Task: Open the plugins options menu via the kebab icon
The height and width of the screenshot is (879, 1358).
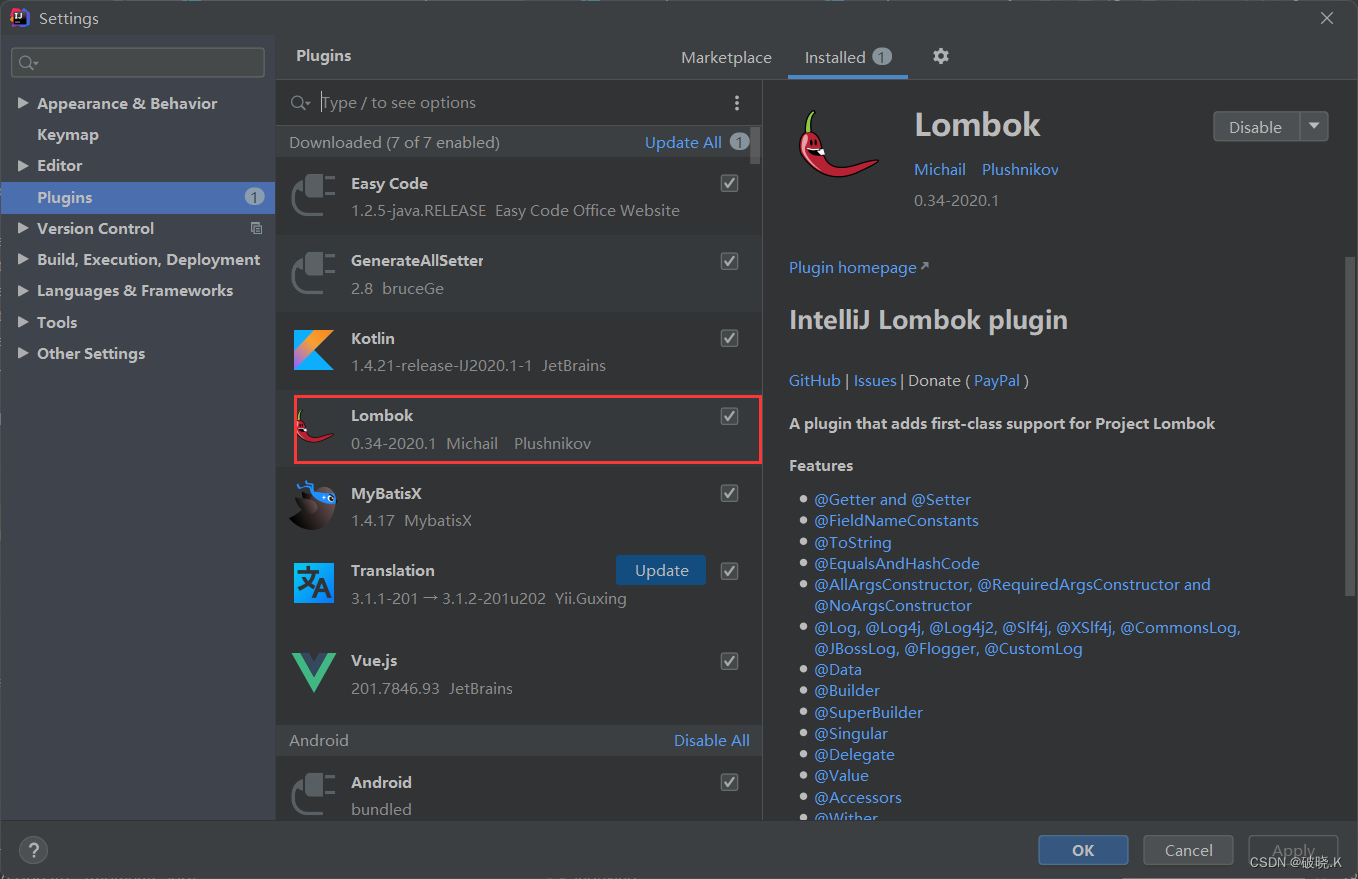Action: (x=737, y=102)
